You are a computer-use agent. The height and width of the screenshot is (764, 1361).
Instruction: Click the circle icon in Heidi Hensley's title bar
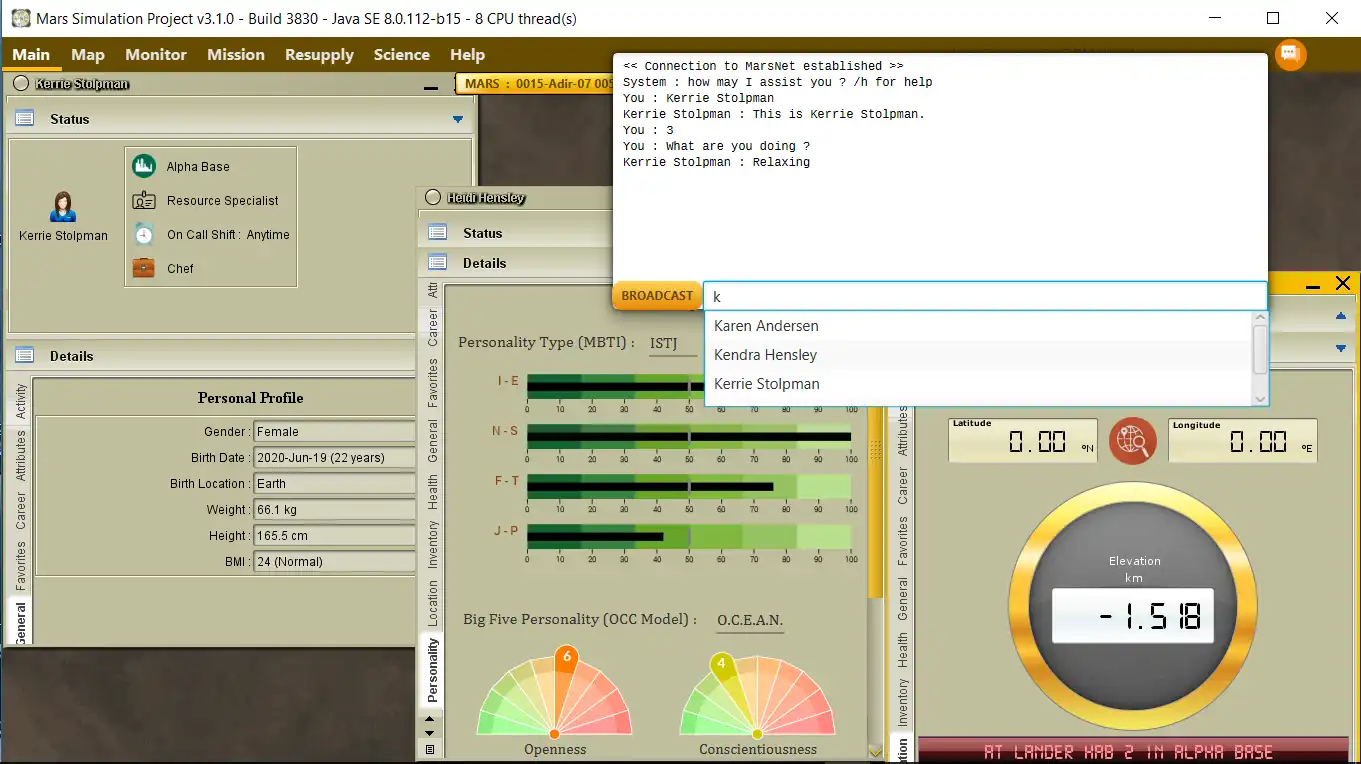pyautogui.click(x=432, y=198)
